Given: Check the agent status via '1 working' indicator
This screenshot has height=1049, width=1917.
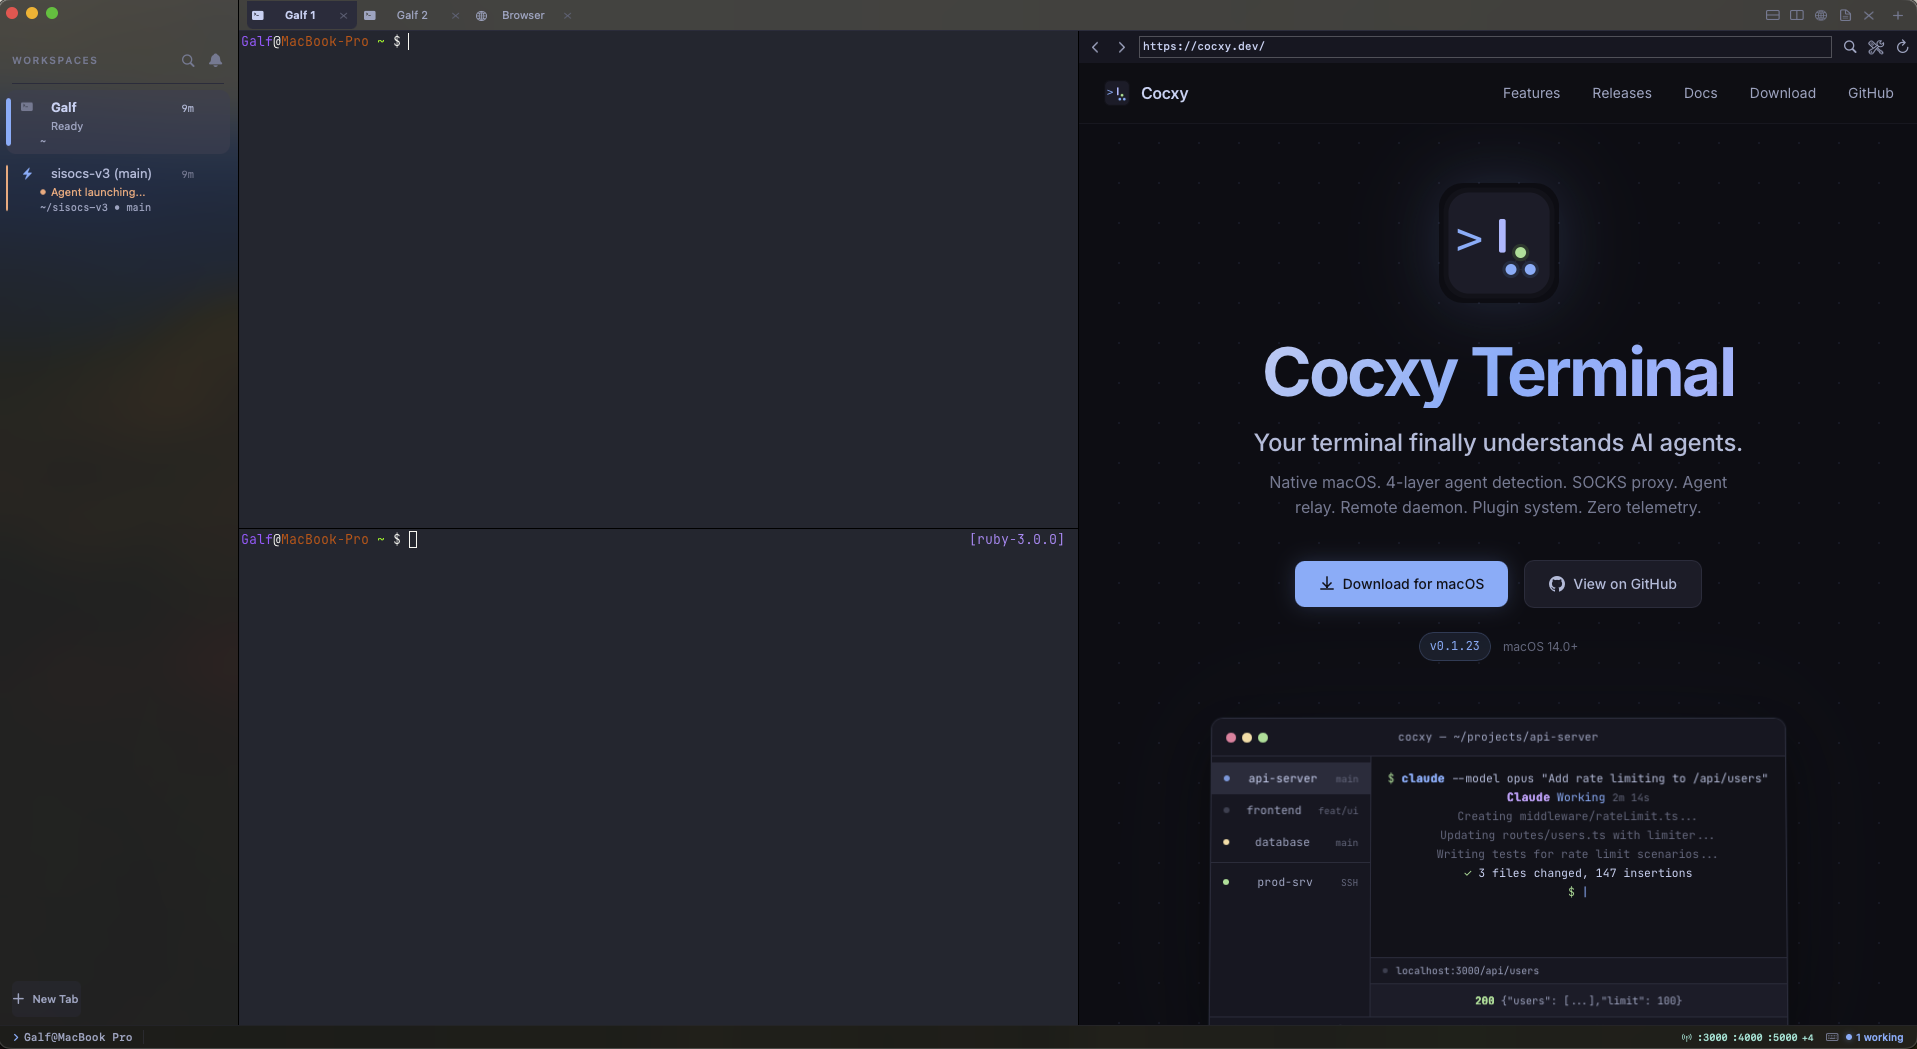Looking at the screenshot, I should click(x=1879, y=1037).
